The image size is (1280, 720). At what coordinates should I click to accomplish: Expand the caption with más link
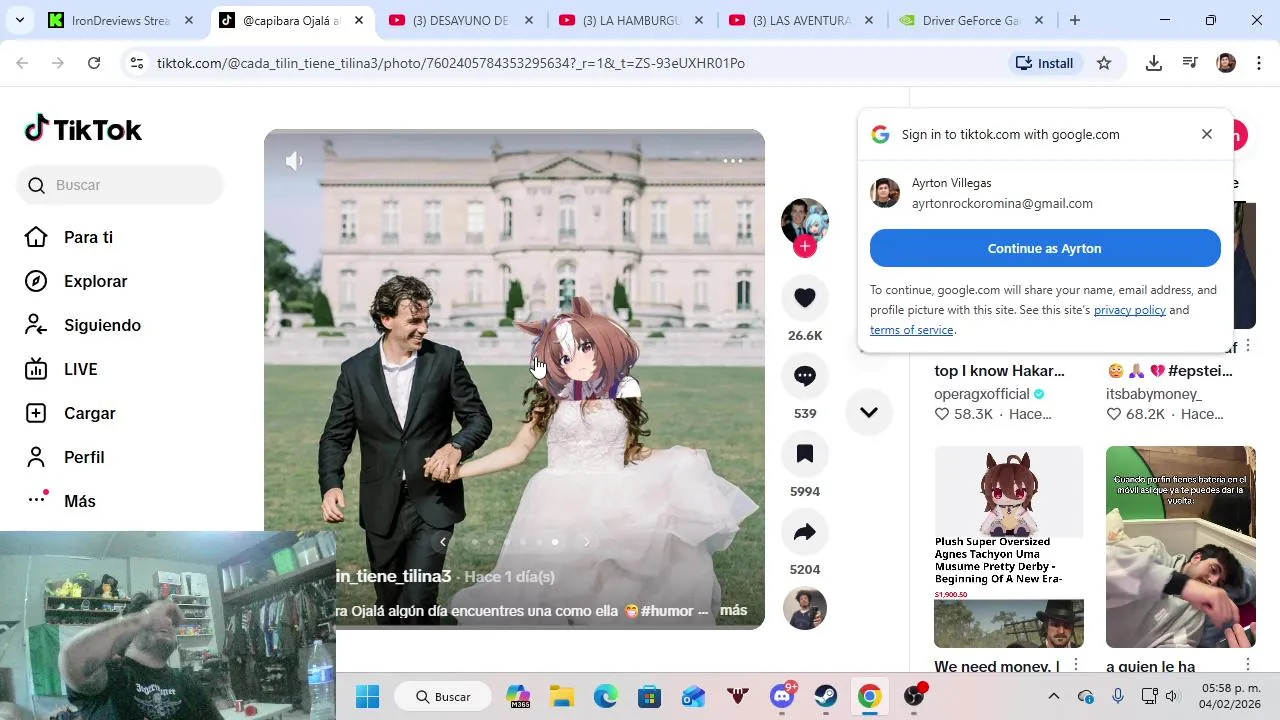point(733,610)
